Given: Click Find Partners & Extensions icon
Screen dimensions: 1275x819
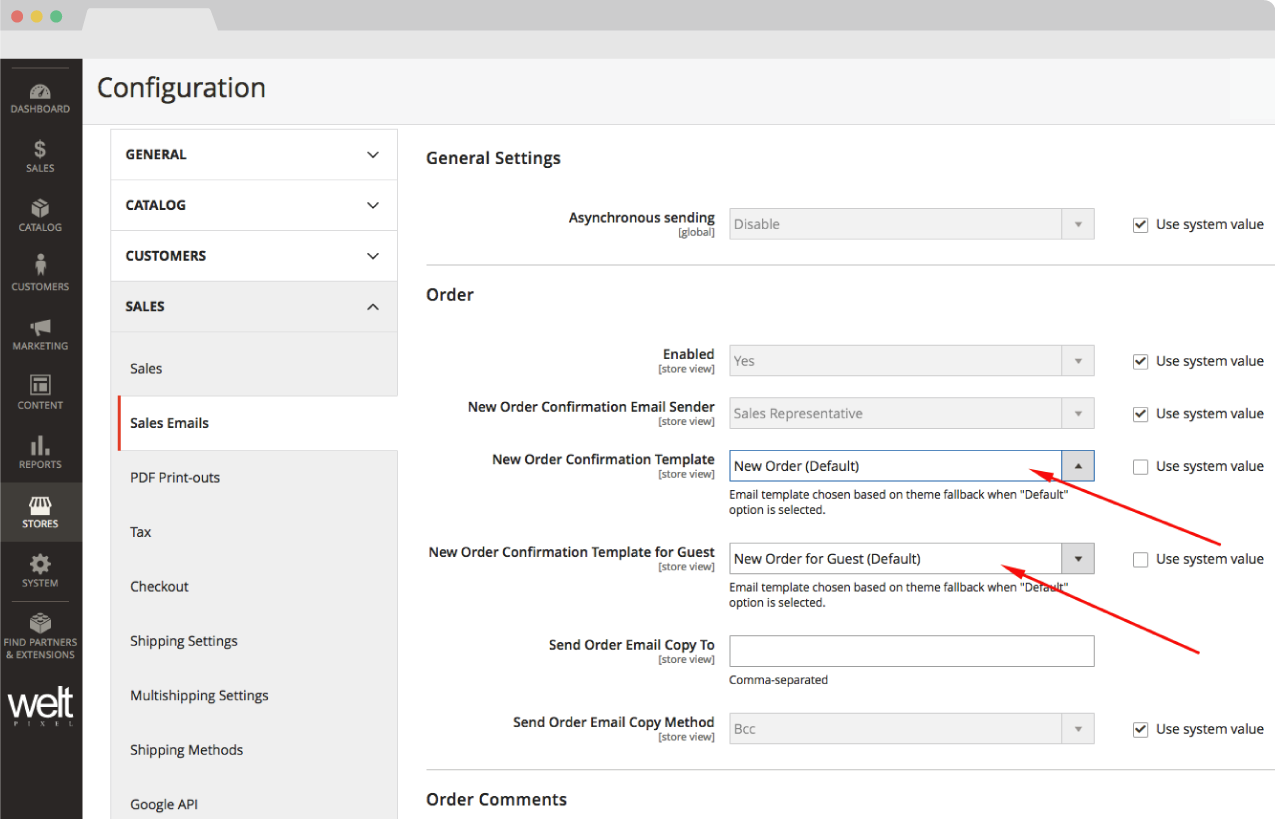Looking at the screenshot, I should tap(40, 625).
